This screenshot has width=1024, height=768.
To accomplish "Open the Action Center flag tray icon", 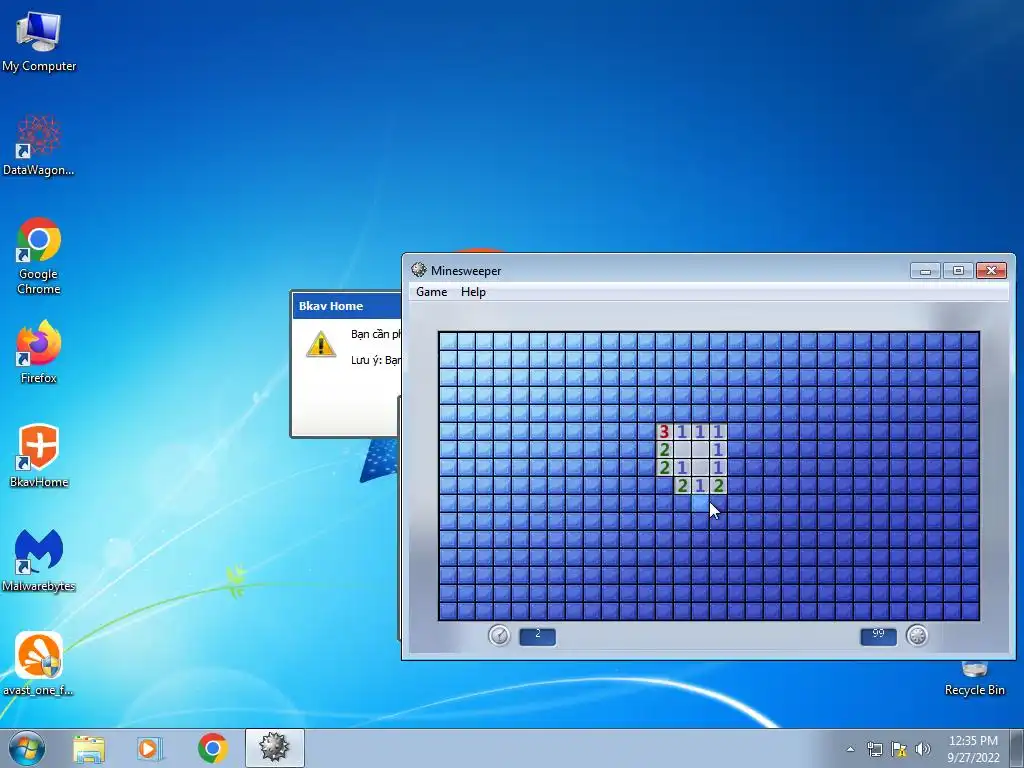I will tap(899, 749).
